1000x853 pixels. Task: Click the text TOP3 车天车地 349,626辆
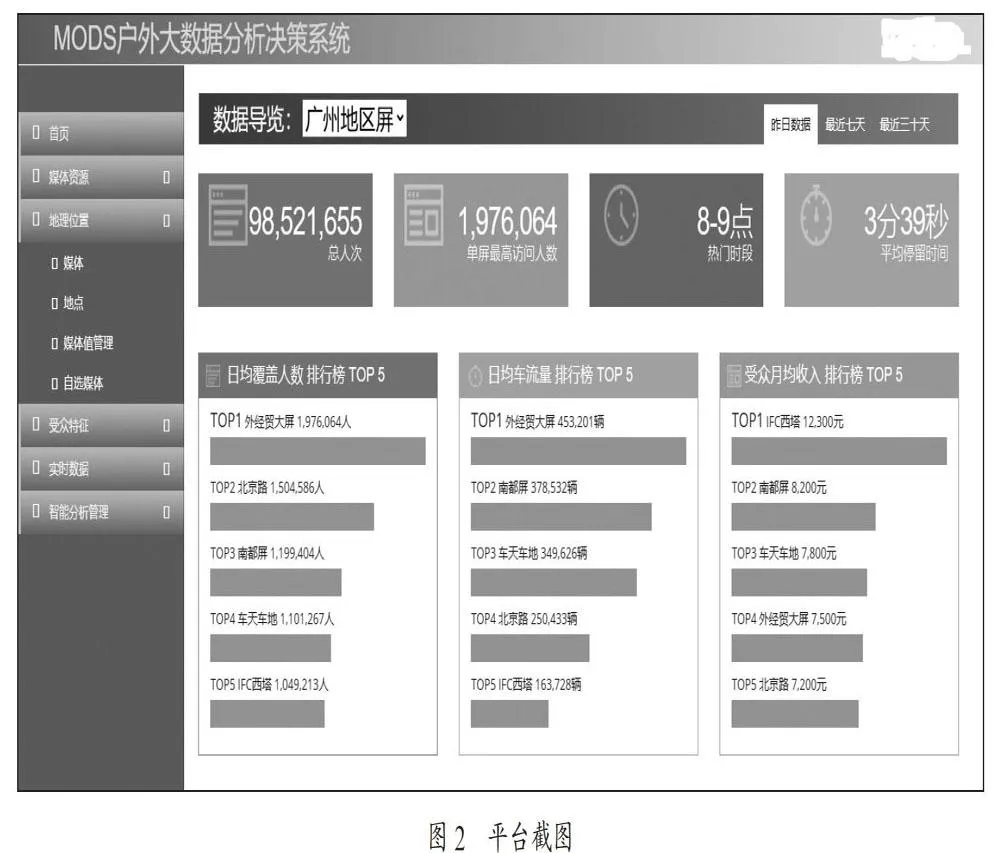529,553
